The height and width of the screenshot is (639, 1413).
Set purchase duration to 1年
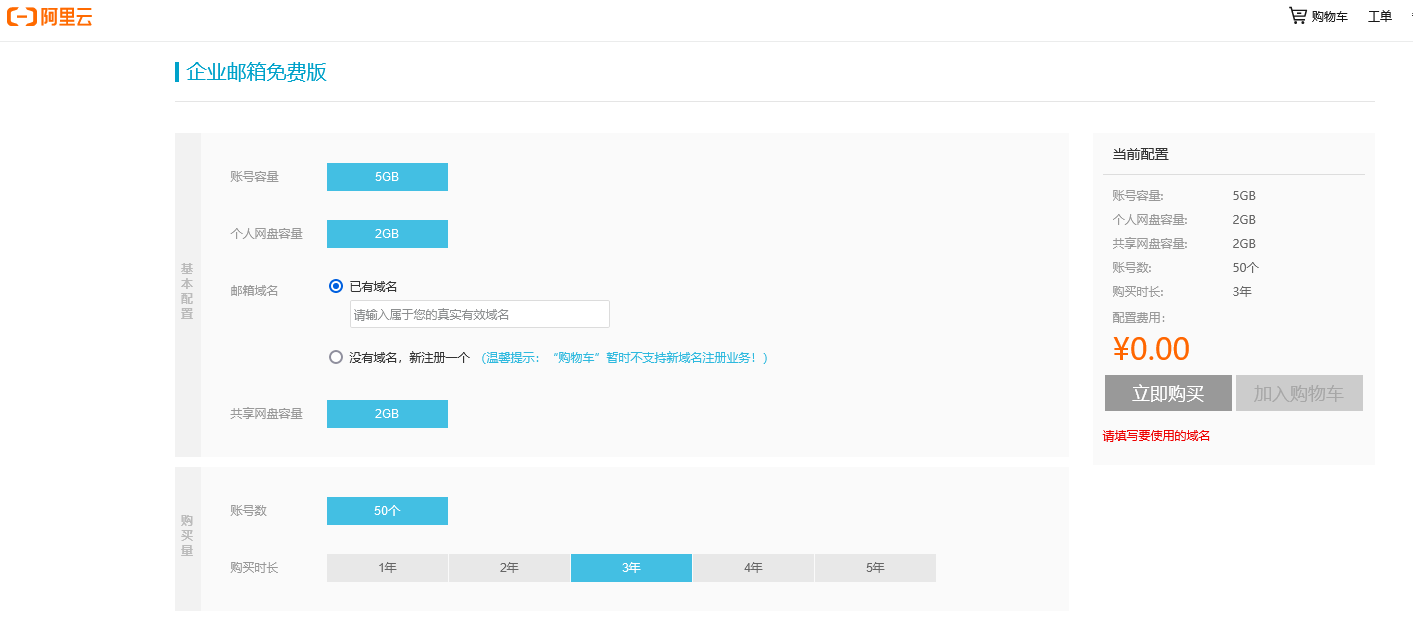tap(387, 568)
